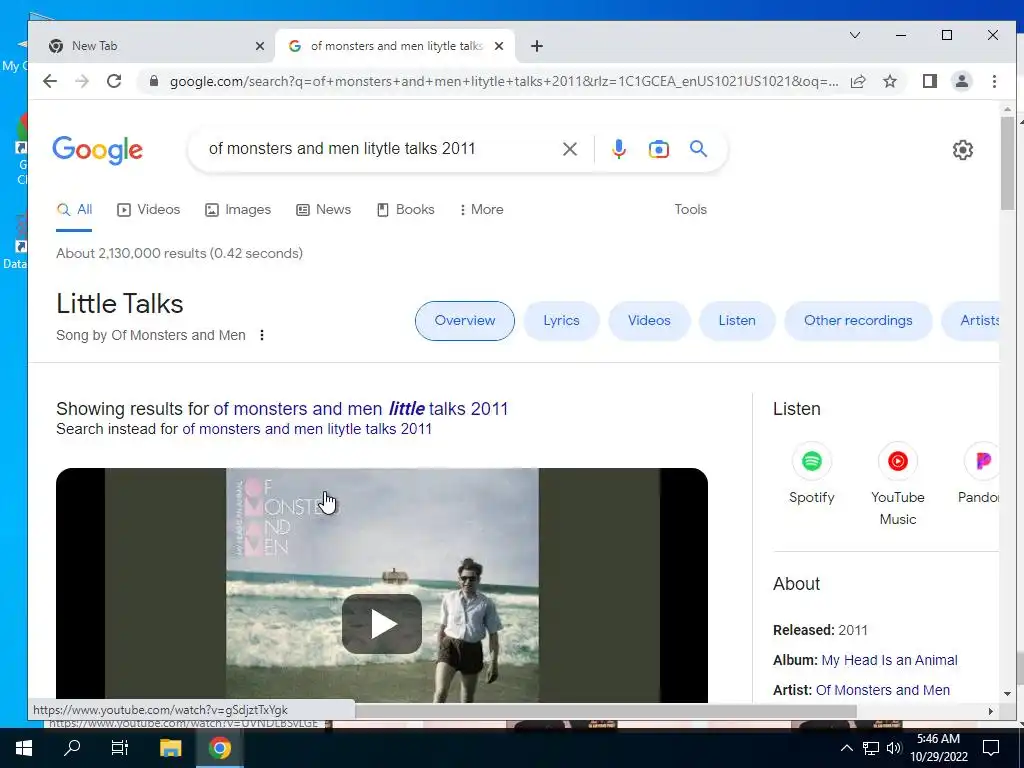Start voice search with microphone icon
Viewport: 1024px width, 768px height.
coord(618,149)
